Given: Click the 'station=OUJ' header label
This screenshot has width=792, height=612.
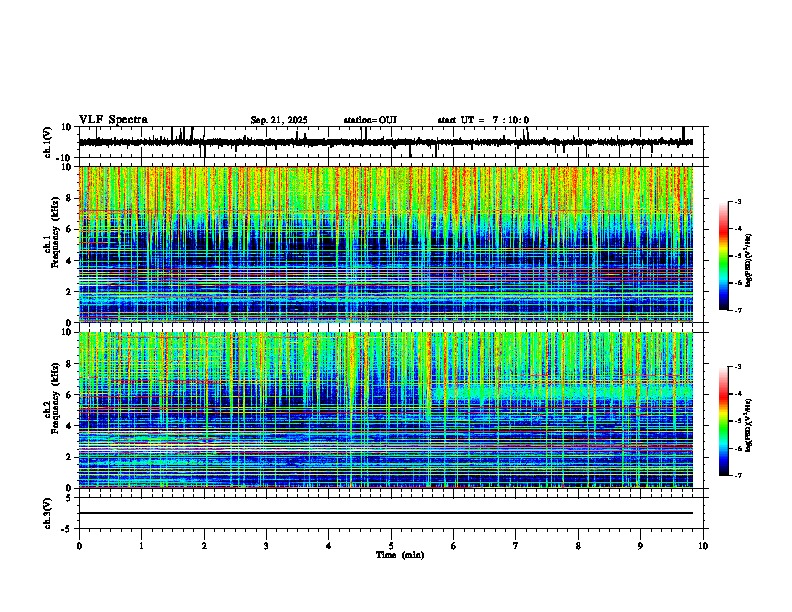Looking at the screenshot, I should point(370,120).
